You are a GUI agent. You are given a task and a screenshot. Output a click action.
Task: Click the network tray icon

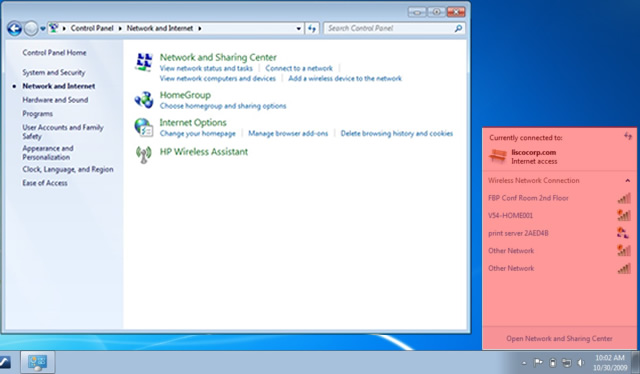[x=567, y=362]
